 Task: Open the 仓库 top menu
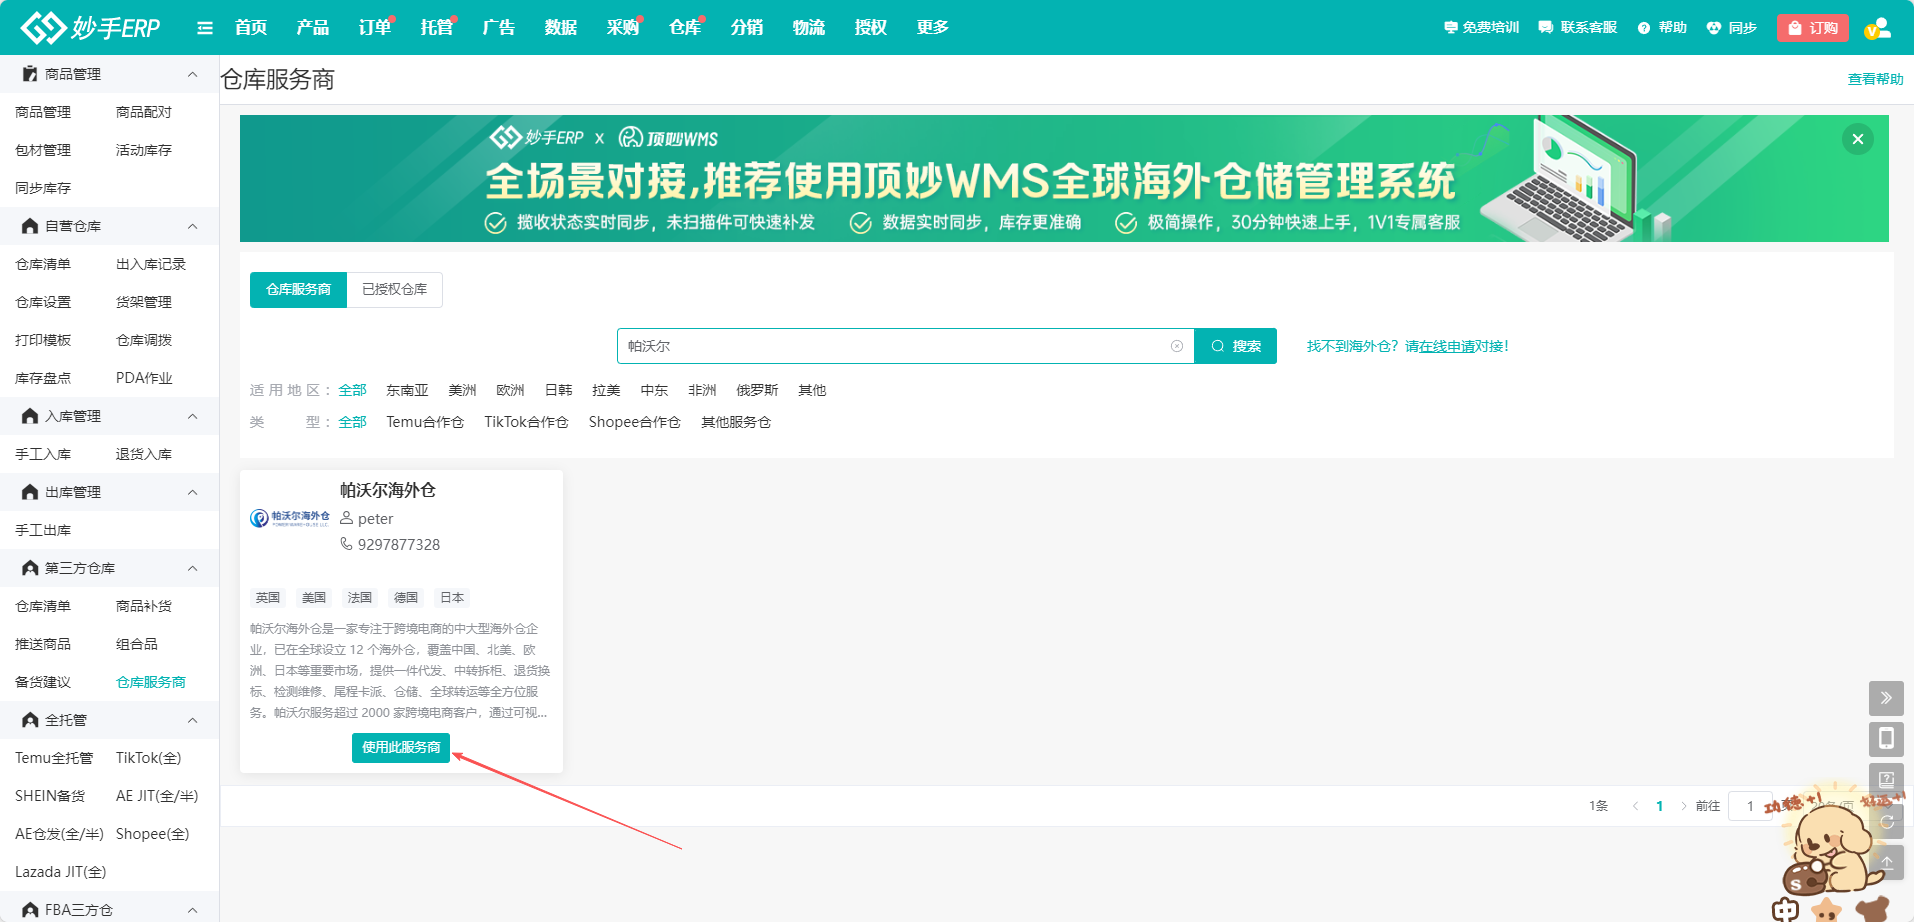point(684,28)
